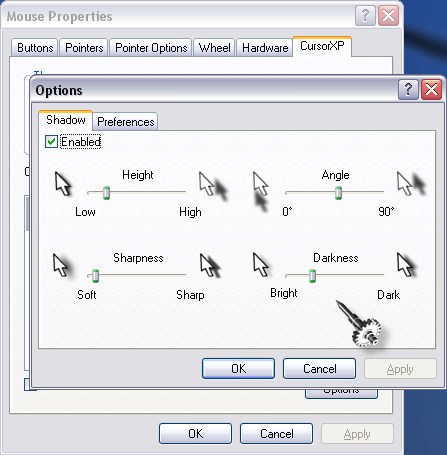Click the Height slider thumb

106,193
